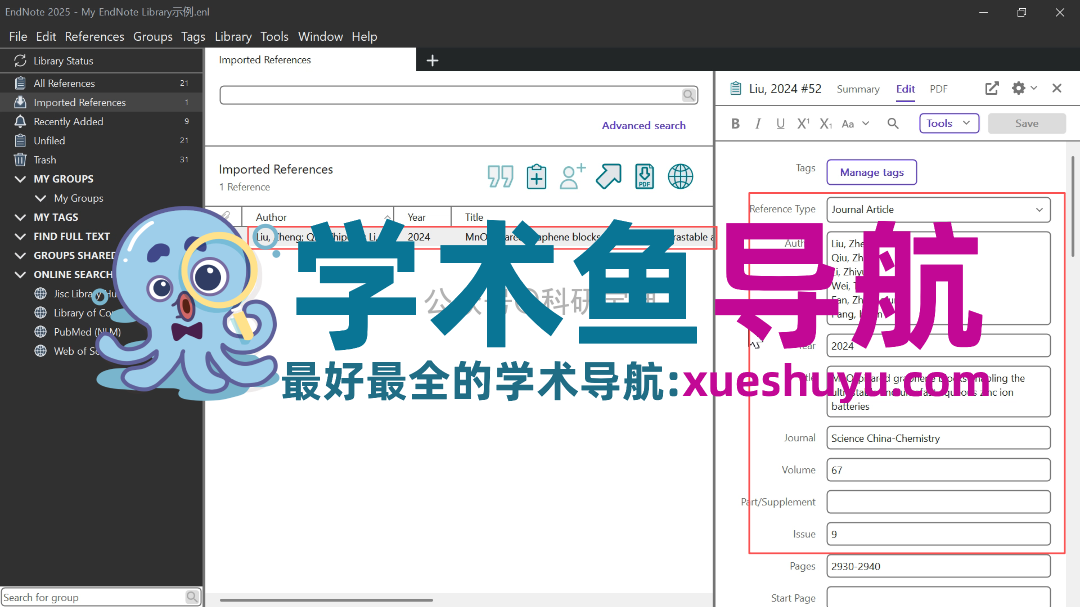Toggle italic formatting
This screenshot has width=1080, height=607.
pyautogui.click(x=758, y=123)
